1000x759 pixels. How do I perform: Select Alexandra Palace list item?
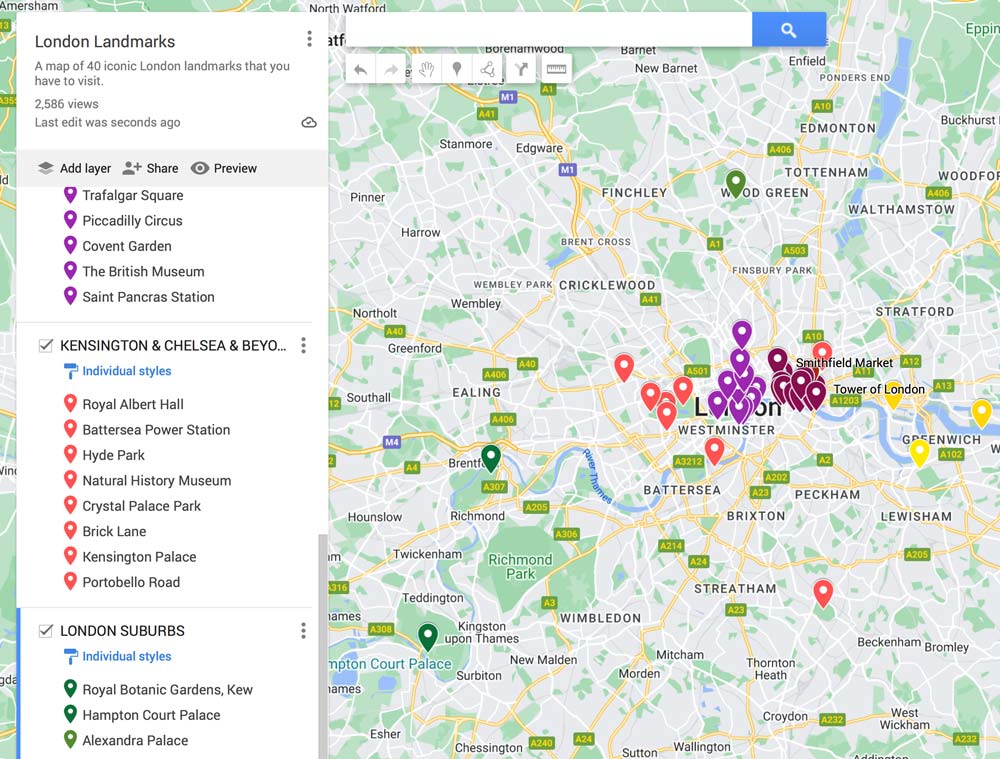135,741
